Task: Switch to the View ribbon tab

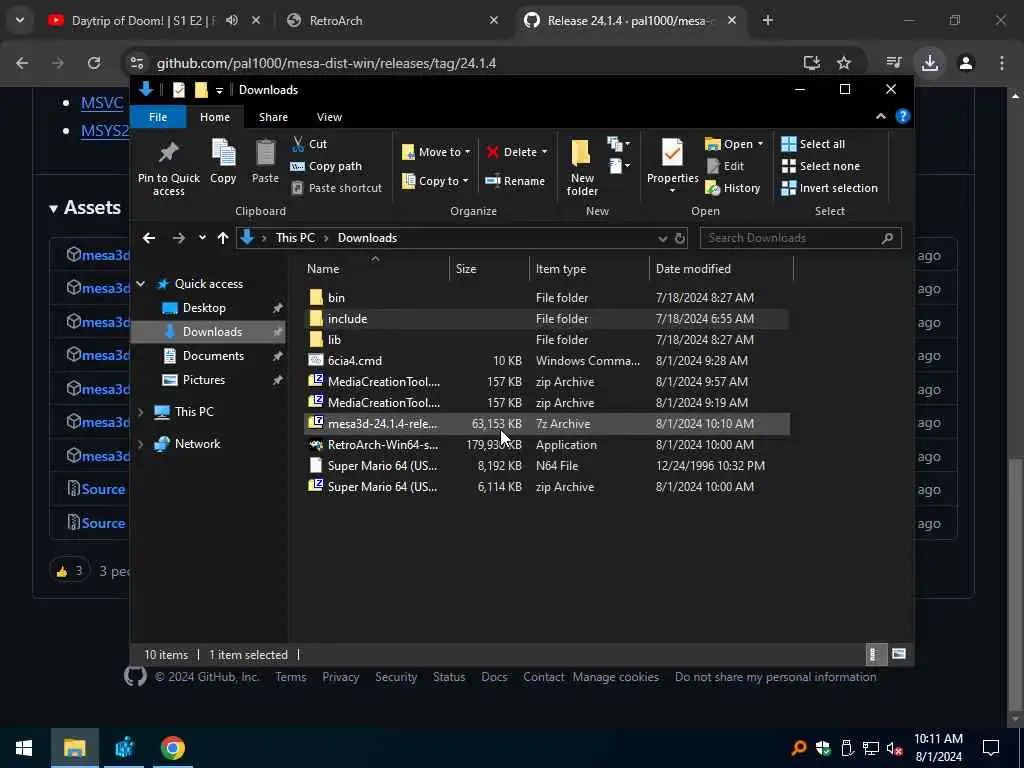Action: click(329, 117)
